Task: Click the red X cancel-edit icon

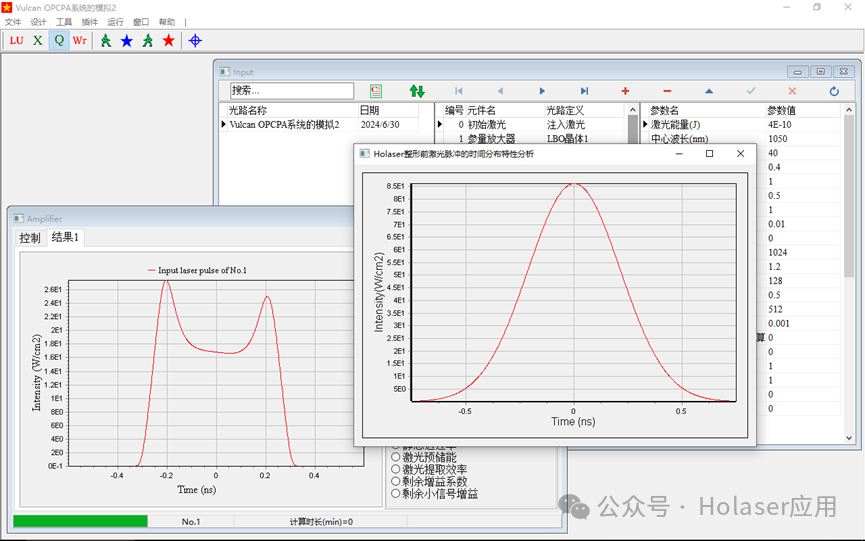Action: pyautogui.click(x=792, y=91)
